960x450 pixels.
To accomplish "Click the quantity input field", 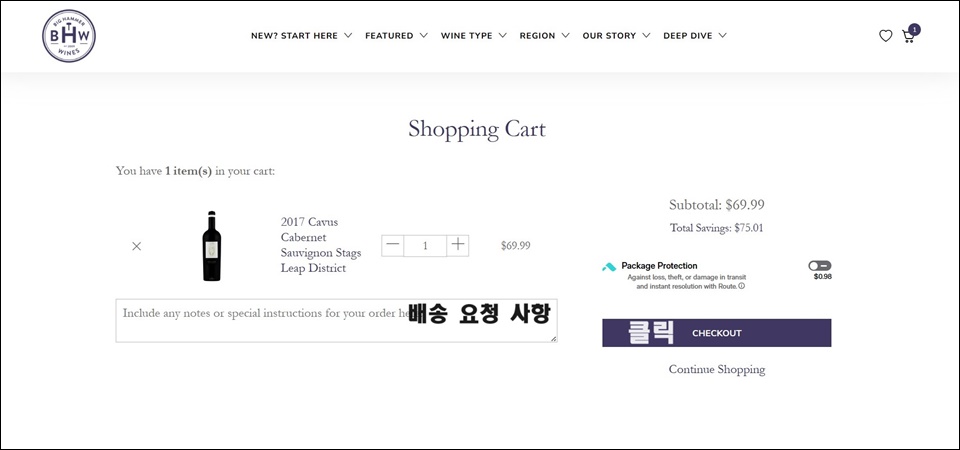I will tap(425, 246).
